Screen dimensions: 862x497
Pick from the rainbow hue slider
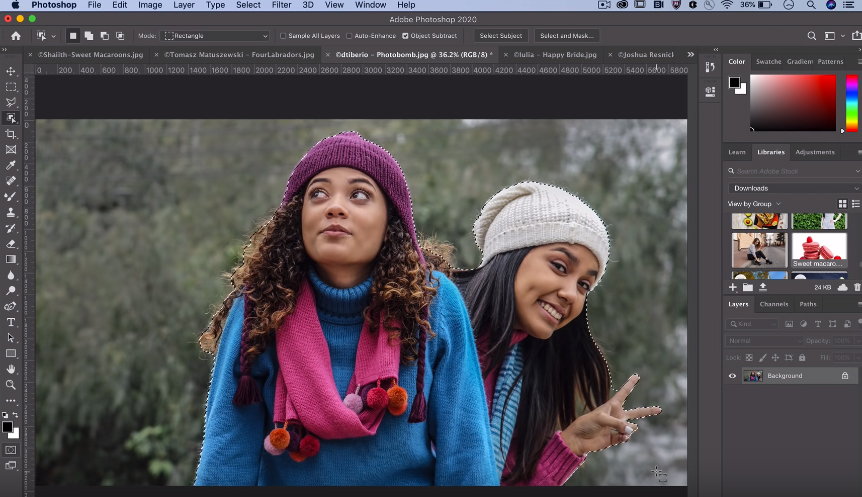coord(852,103)
